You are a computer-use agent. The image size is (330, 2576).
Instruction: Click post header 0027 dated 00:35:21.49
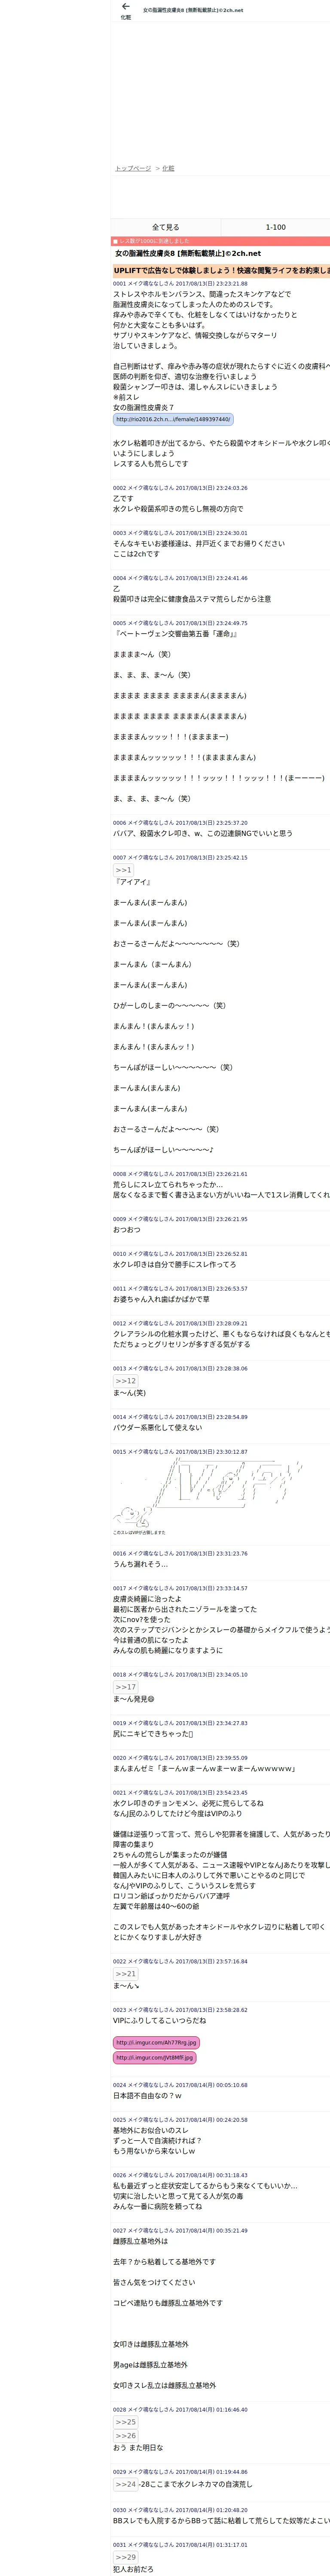(180, 2230)
